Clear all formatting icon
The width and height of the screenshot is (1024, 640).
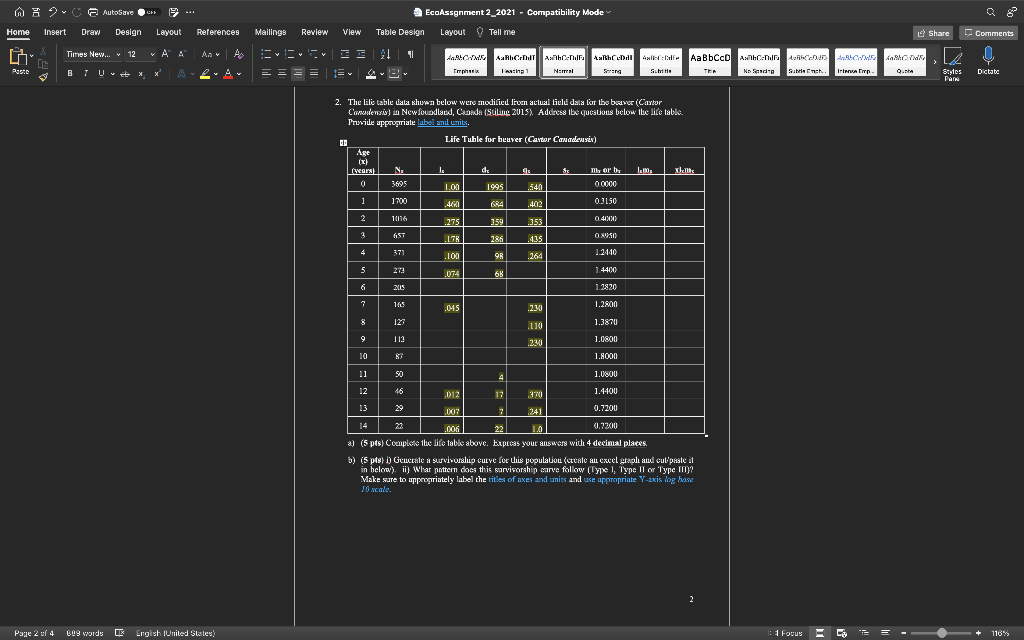point(238,54)
